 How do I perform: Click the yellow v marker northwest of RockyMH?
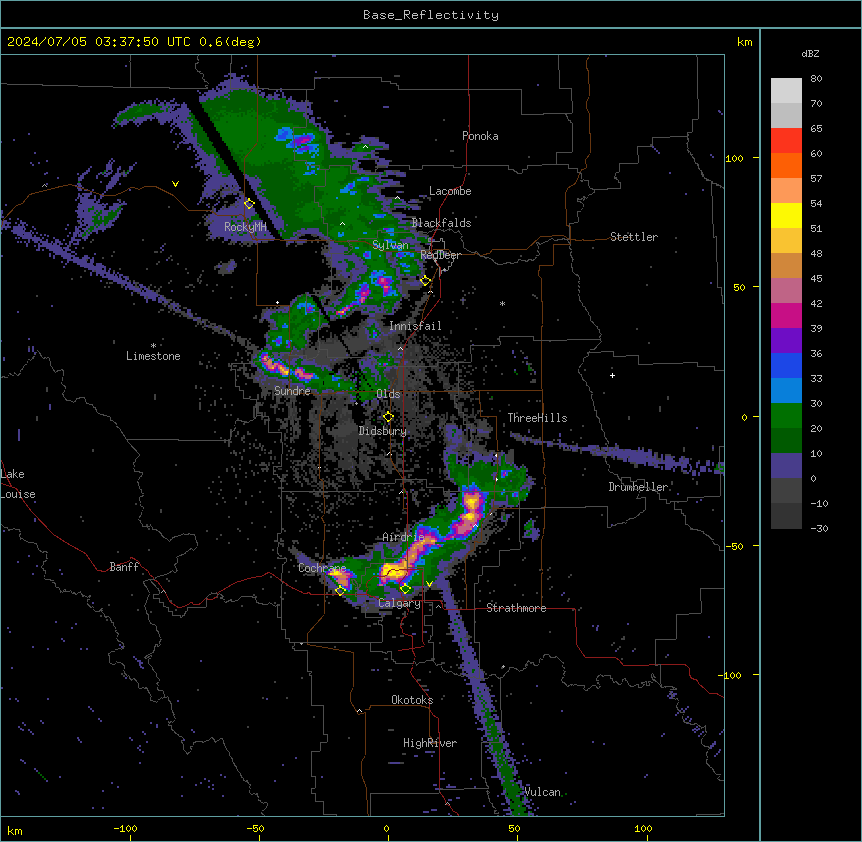coord(175,184)
